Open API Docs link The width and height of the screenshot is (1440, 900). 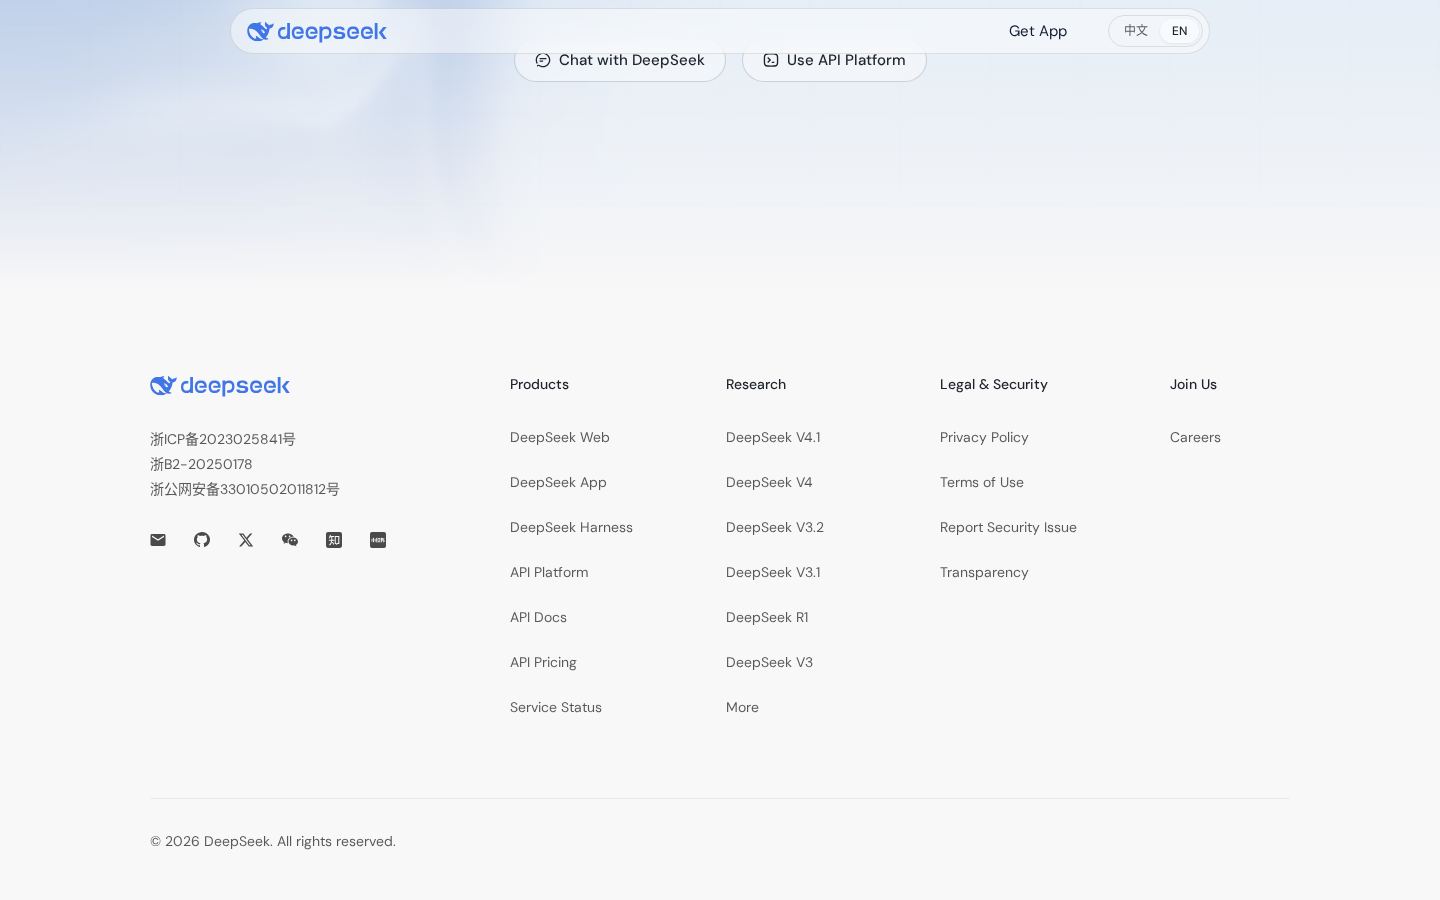[538, 617]
